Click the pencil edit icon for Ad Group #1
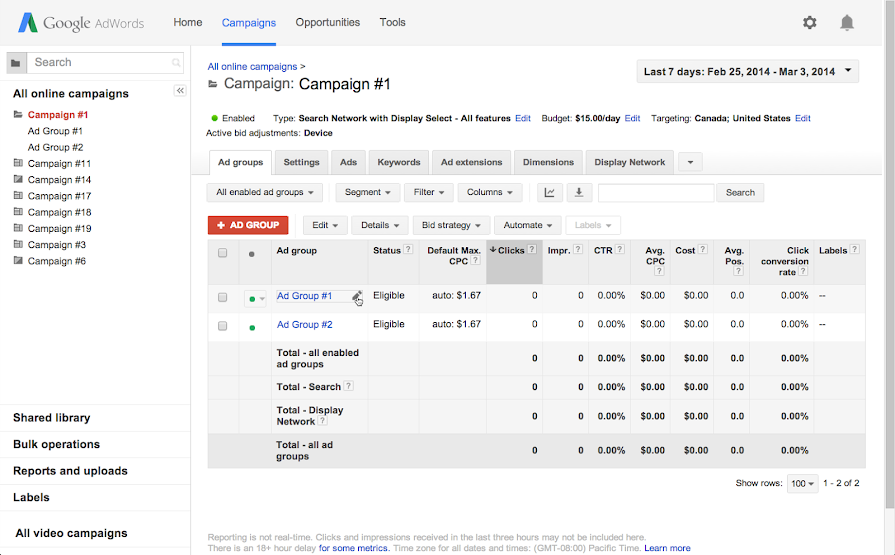 tap(357, 296)
